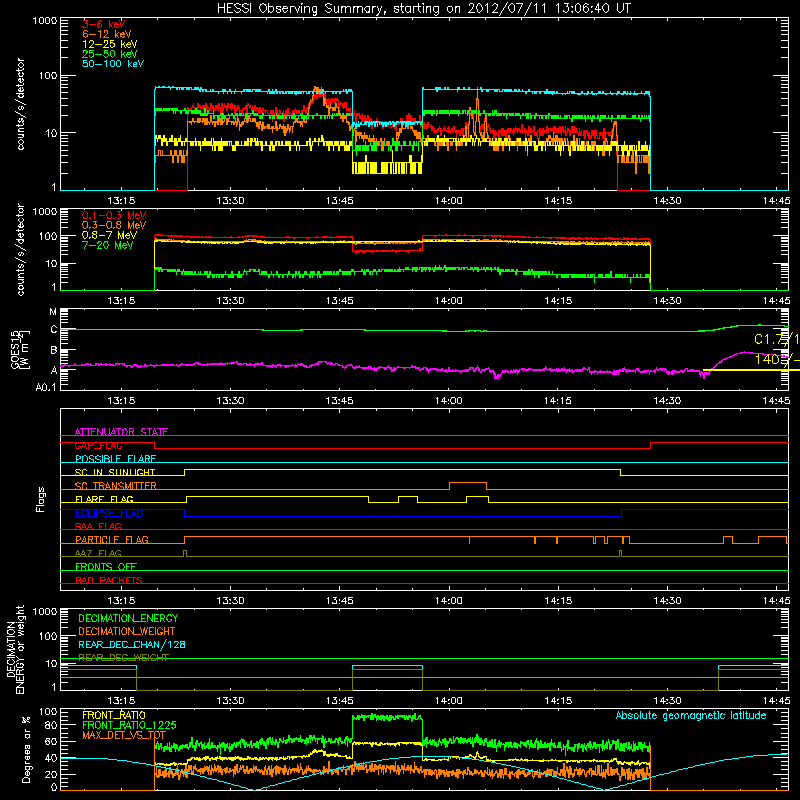This screenshot has width=800, height=800.
Task: Select the MAX_DET_VS_TOT legend label
Action: pos(124,736)
